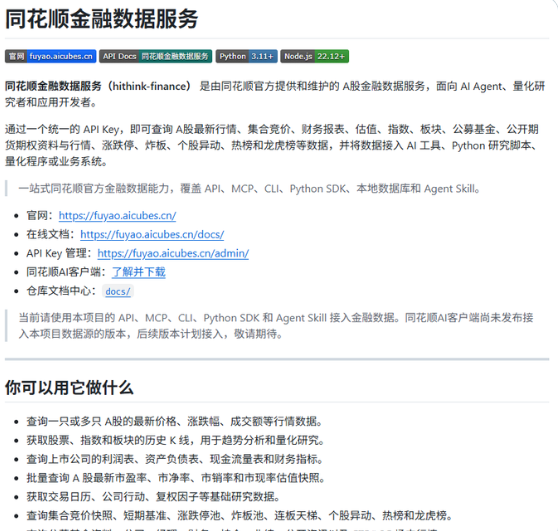Click the paragraph starting 通过一个统一的 API Key

click(273, 145)
